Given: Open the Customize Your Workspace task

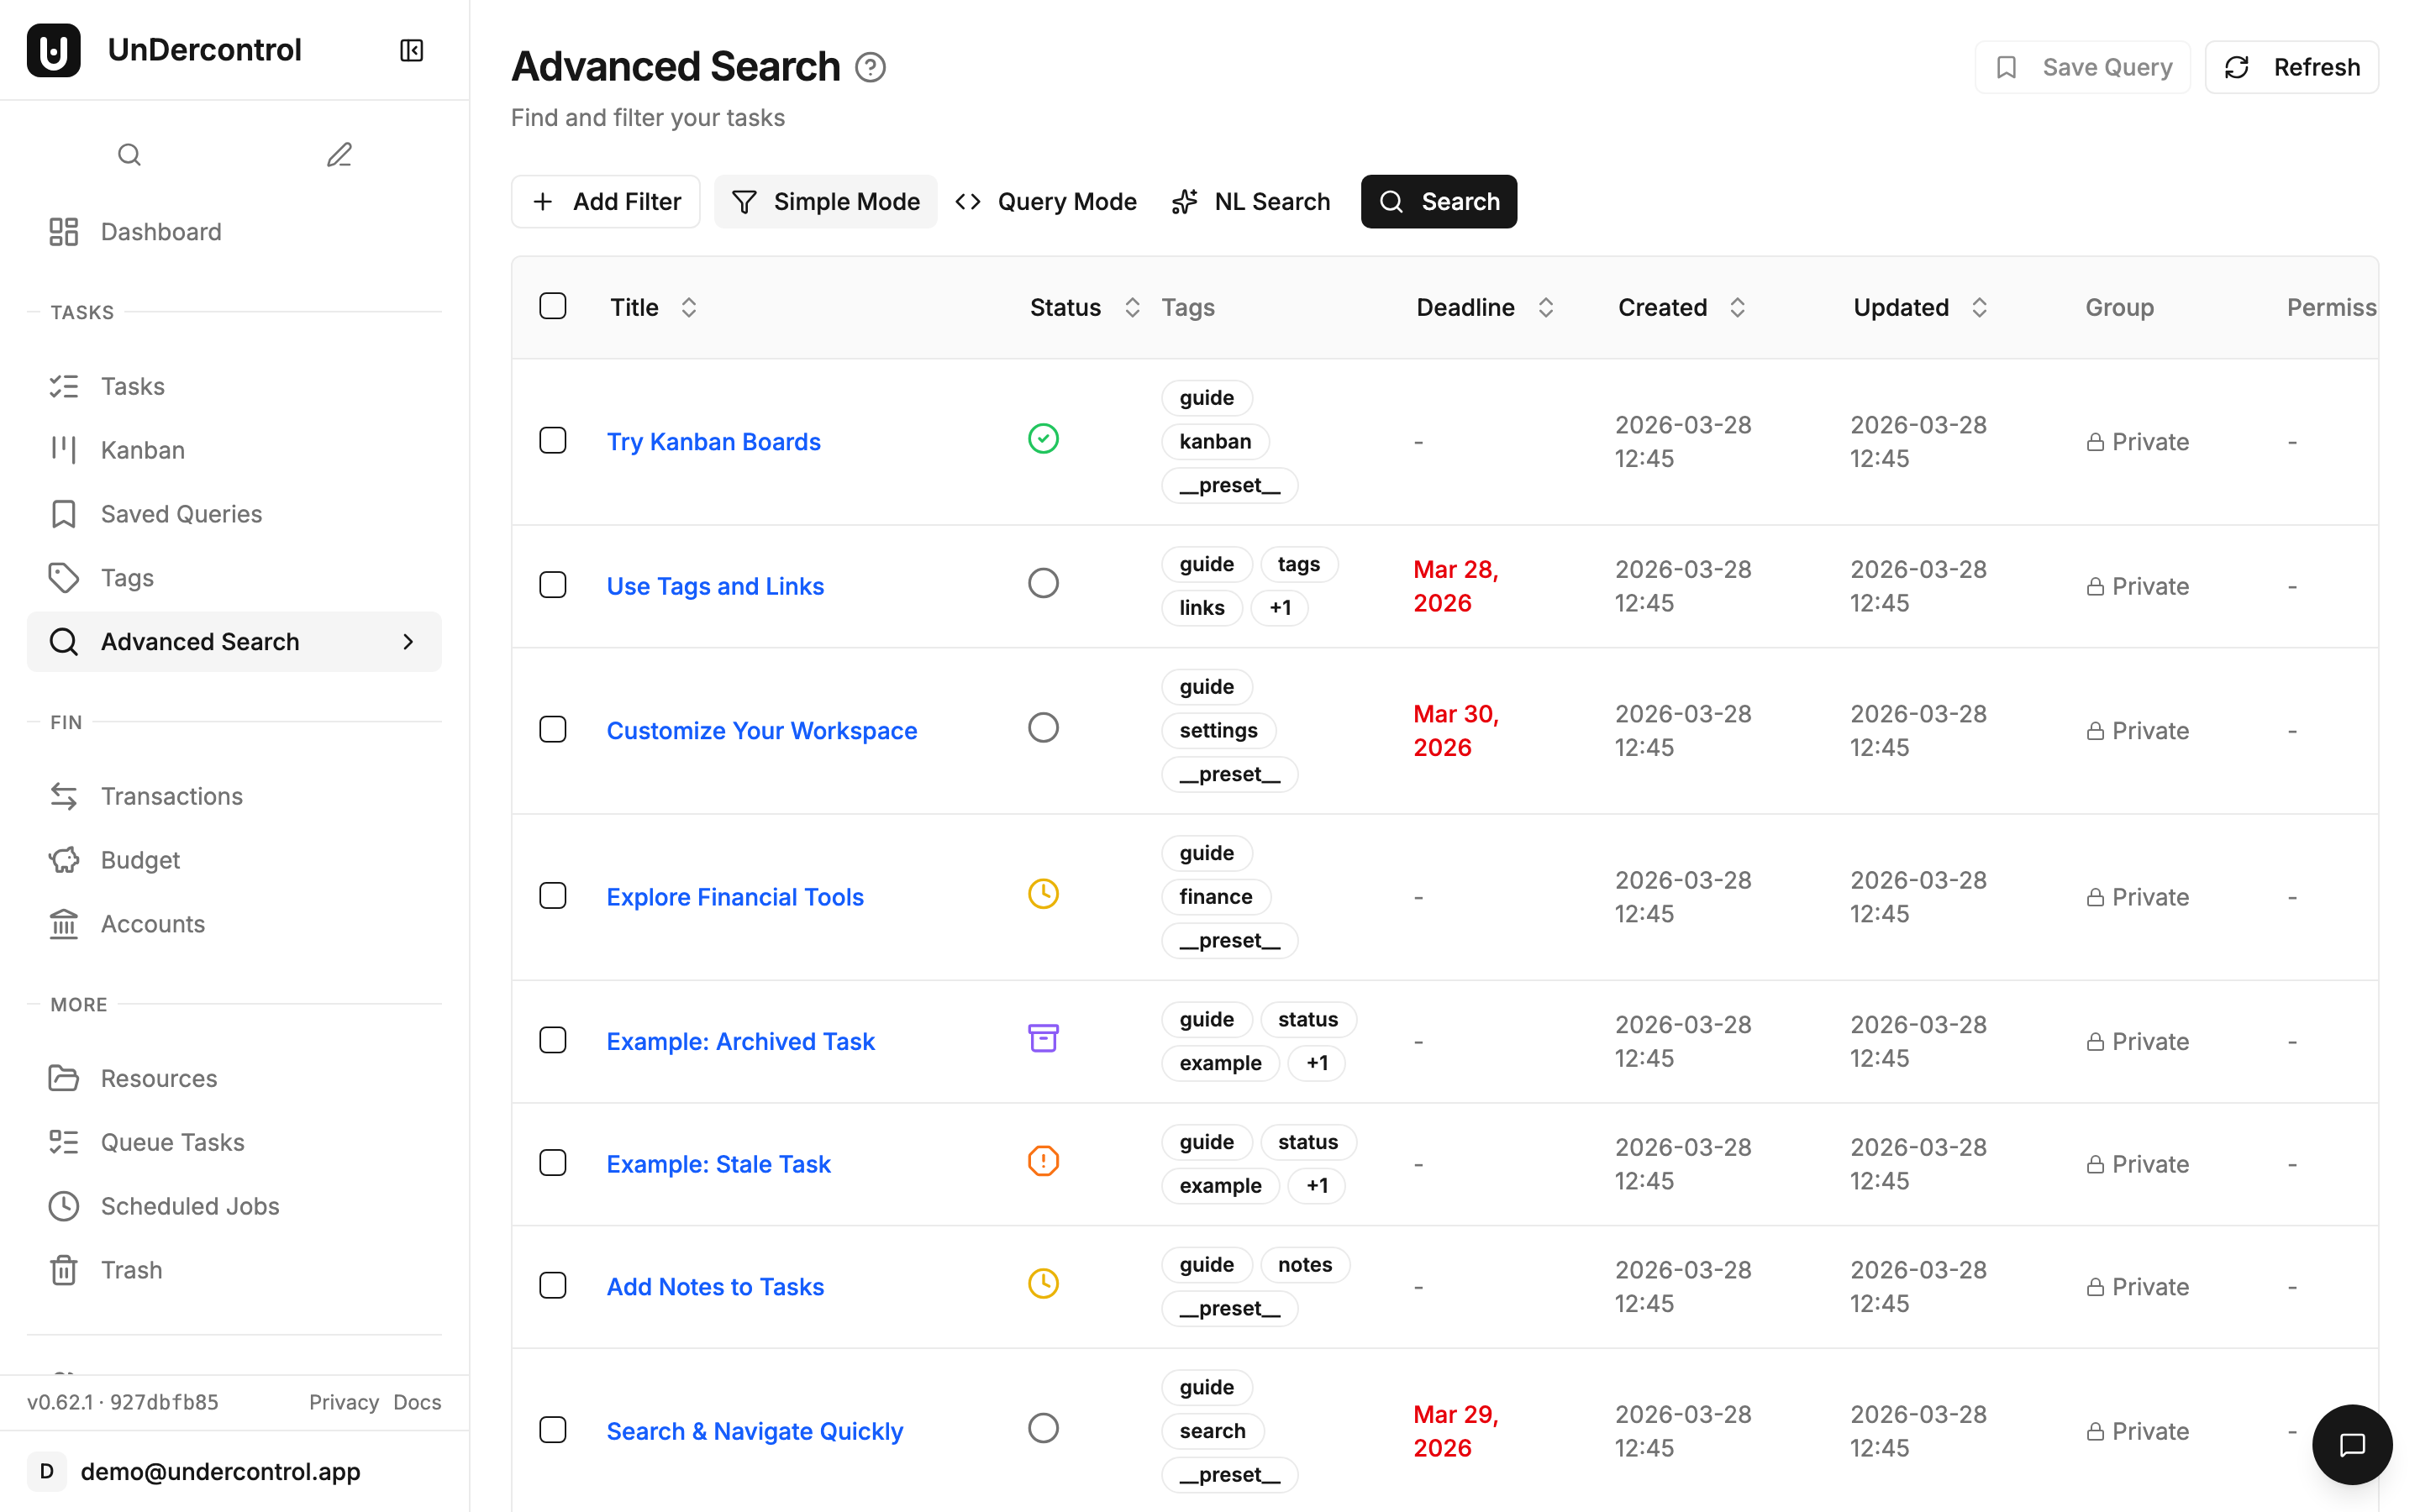Looking at the screenshot, I should (x=761, y=730).
